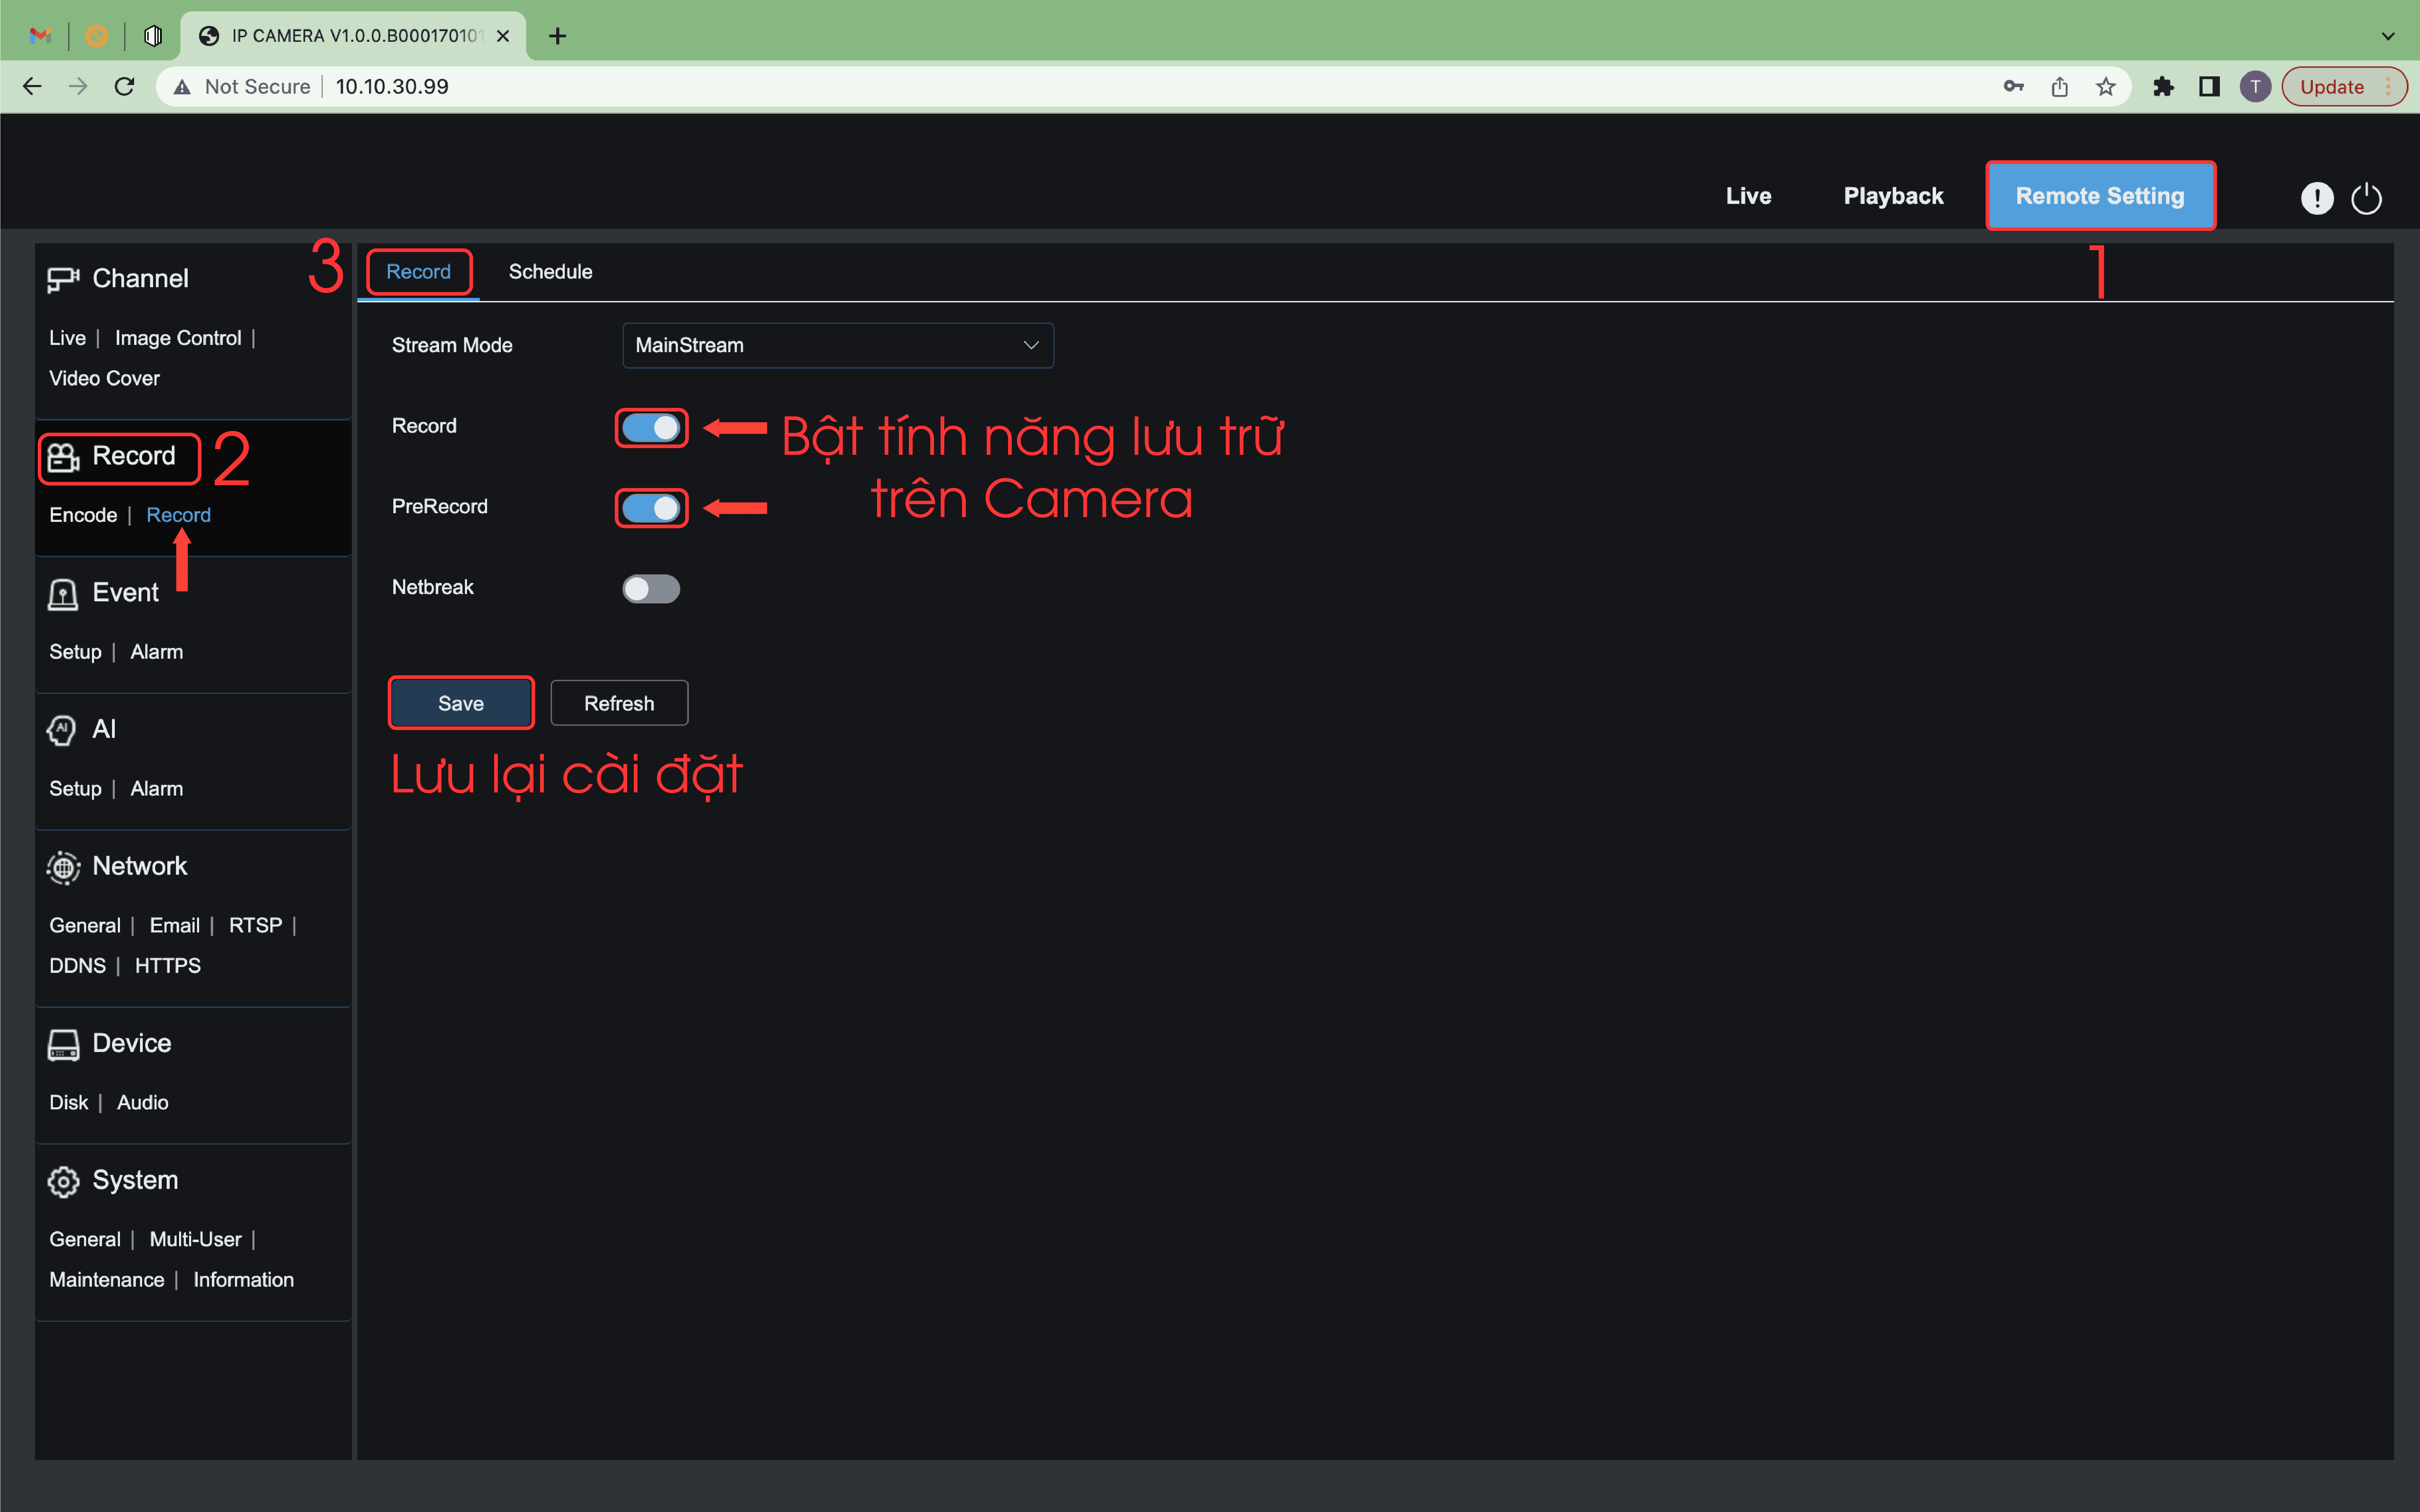Open the Stream Mode MainStream dropdown
This screenshot has width=2420, height=1512.
[x=837, y=345]
